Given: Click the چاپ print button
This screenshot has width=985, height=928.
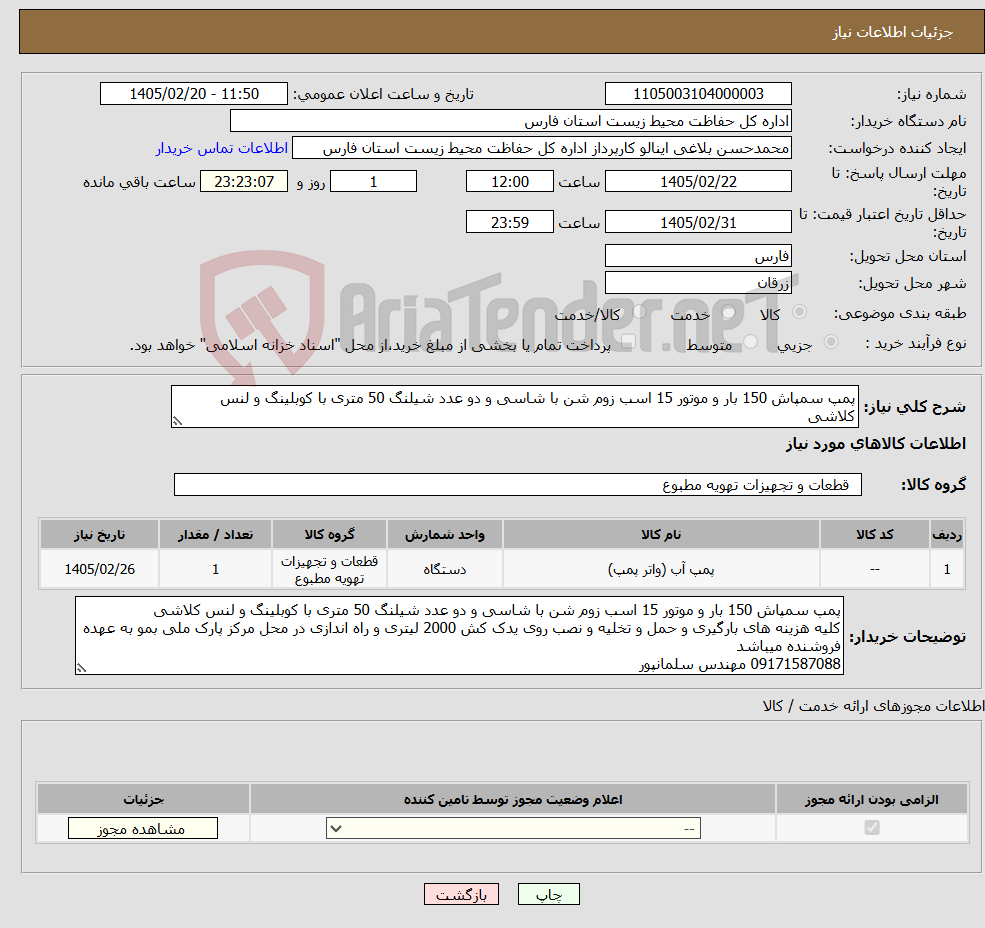Looking at the screenshot, I should tap(548, 894).
